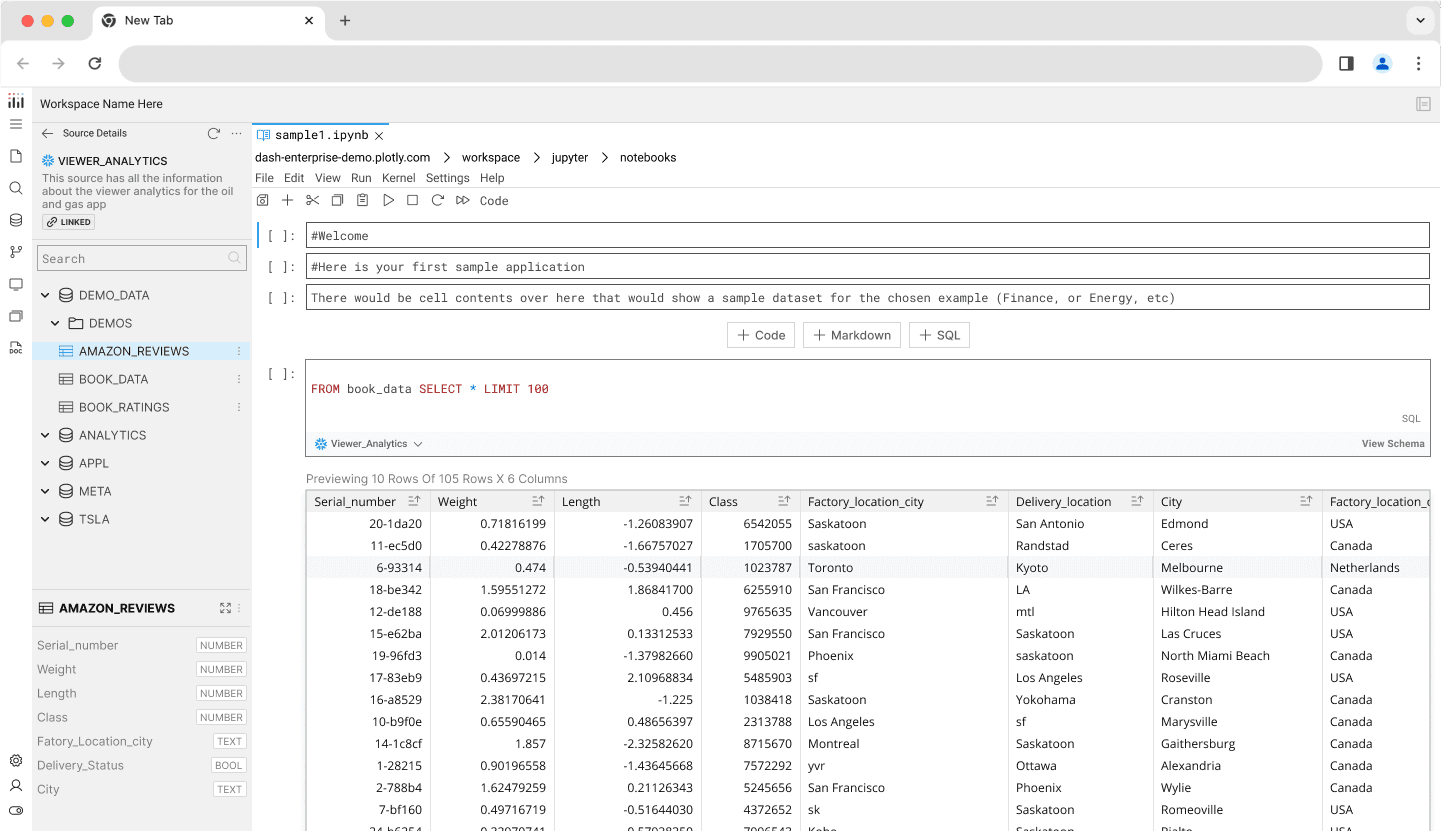The image size is (1441, 831).
Task: Cut the selected cell with the scissors icon
Action: (x=312, y=200)
